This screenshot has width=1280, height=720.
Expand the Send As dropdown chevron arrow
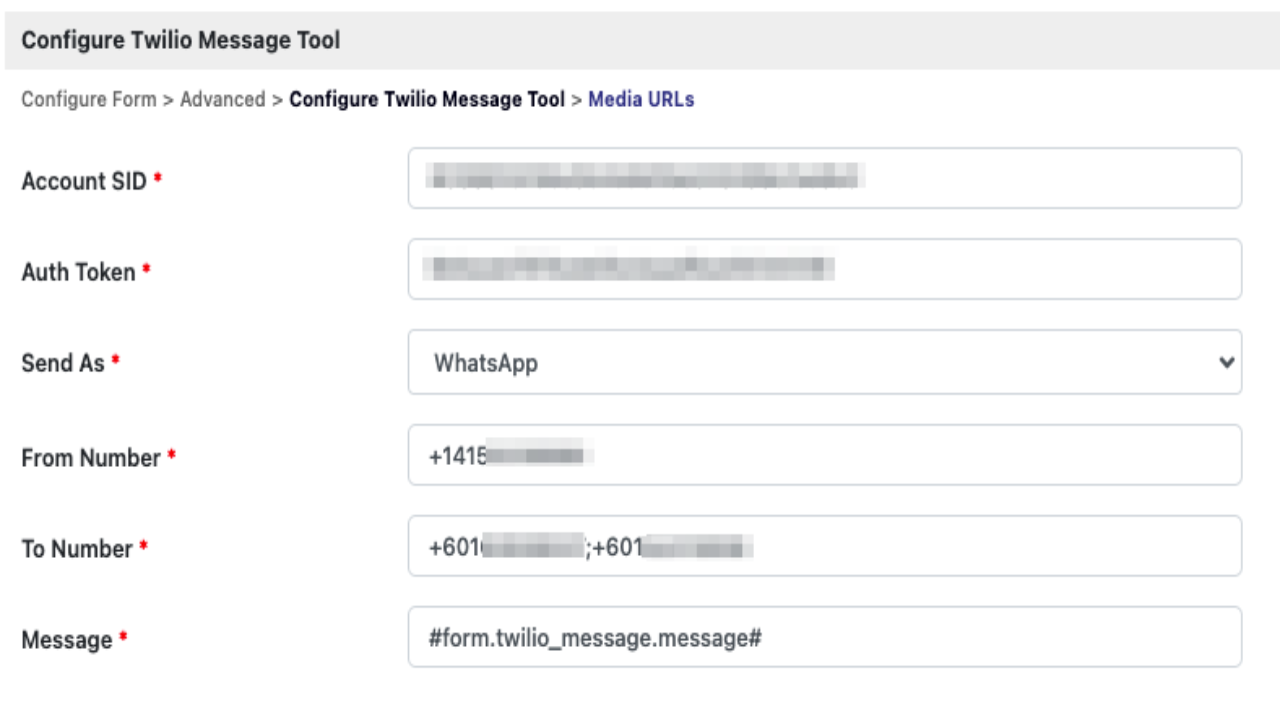1227,363
